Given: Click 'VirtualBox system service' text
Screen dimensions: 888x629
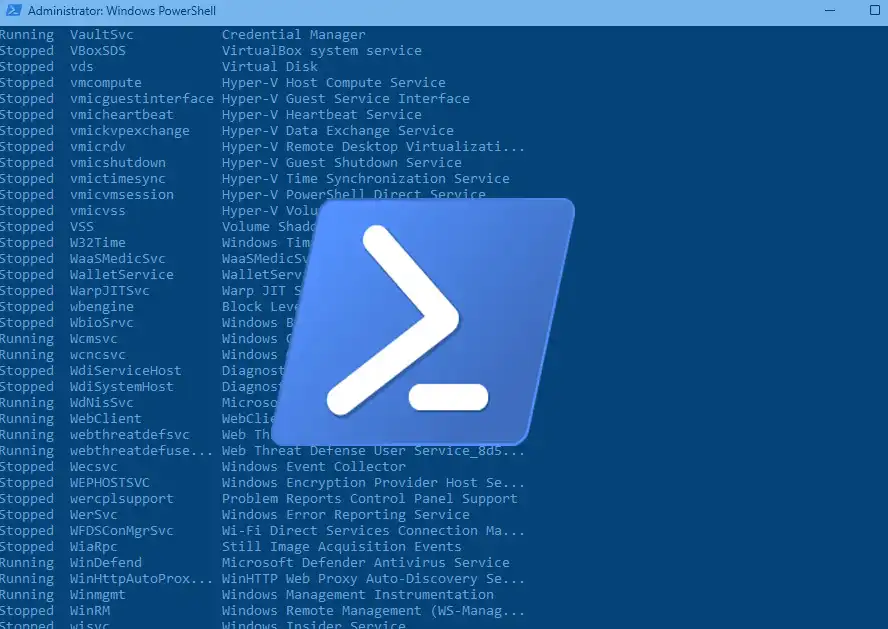Looking at the screenshot, I should click(x=322, y=50).
